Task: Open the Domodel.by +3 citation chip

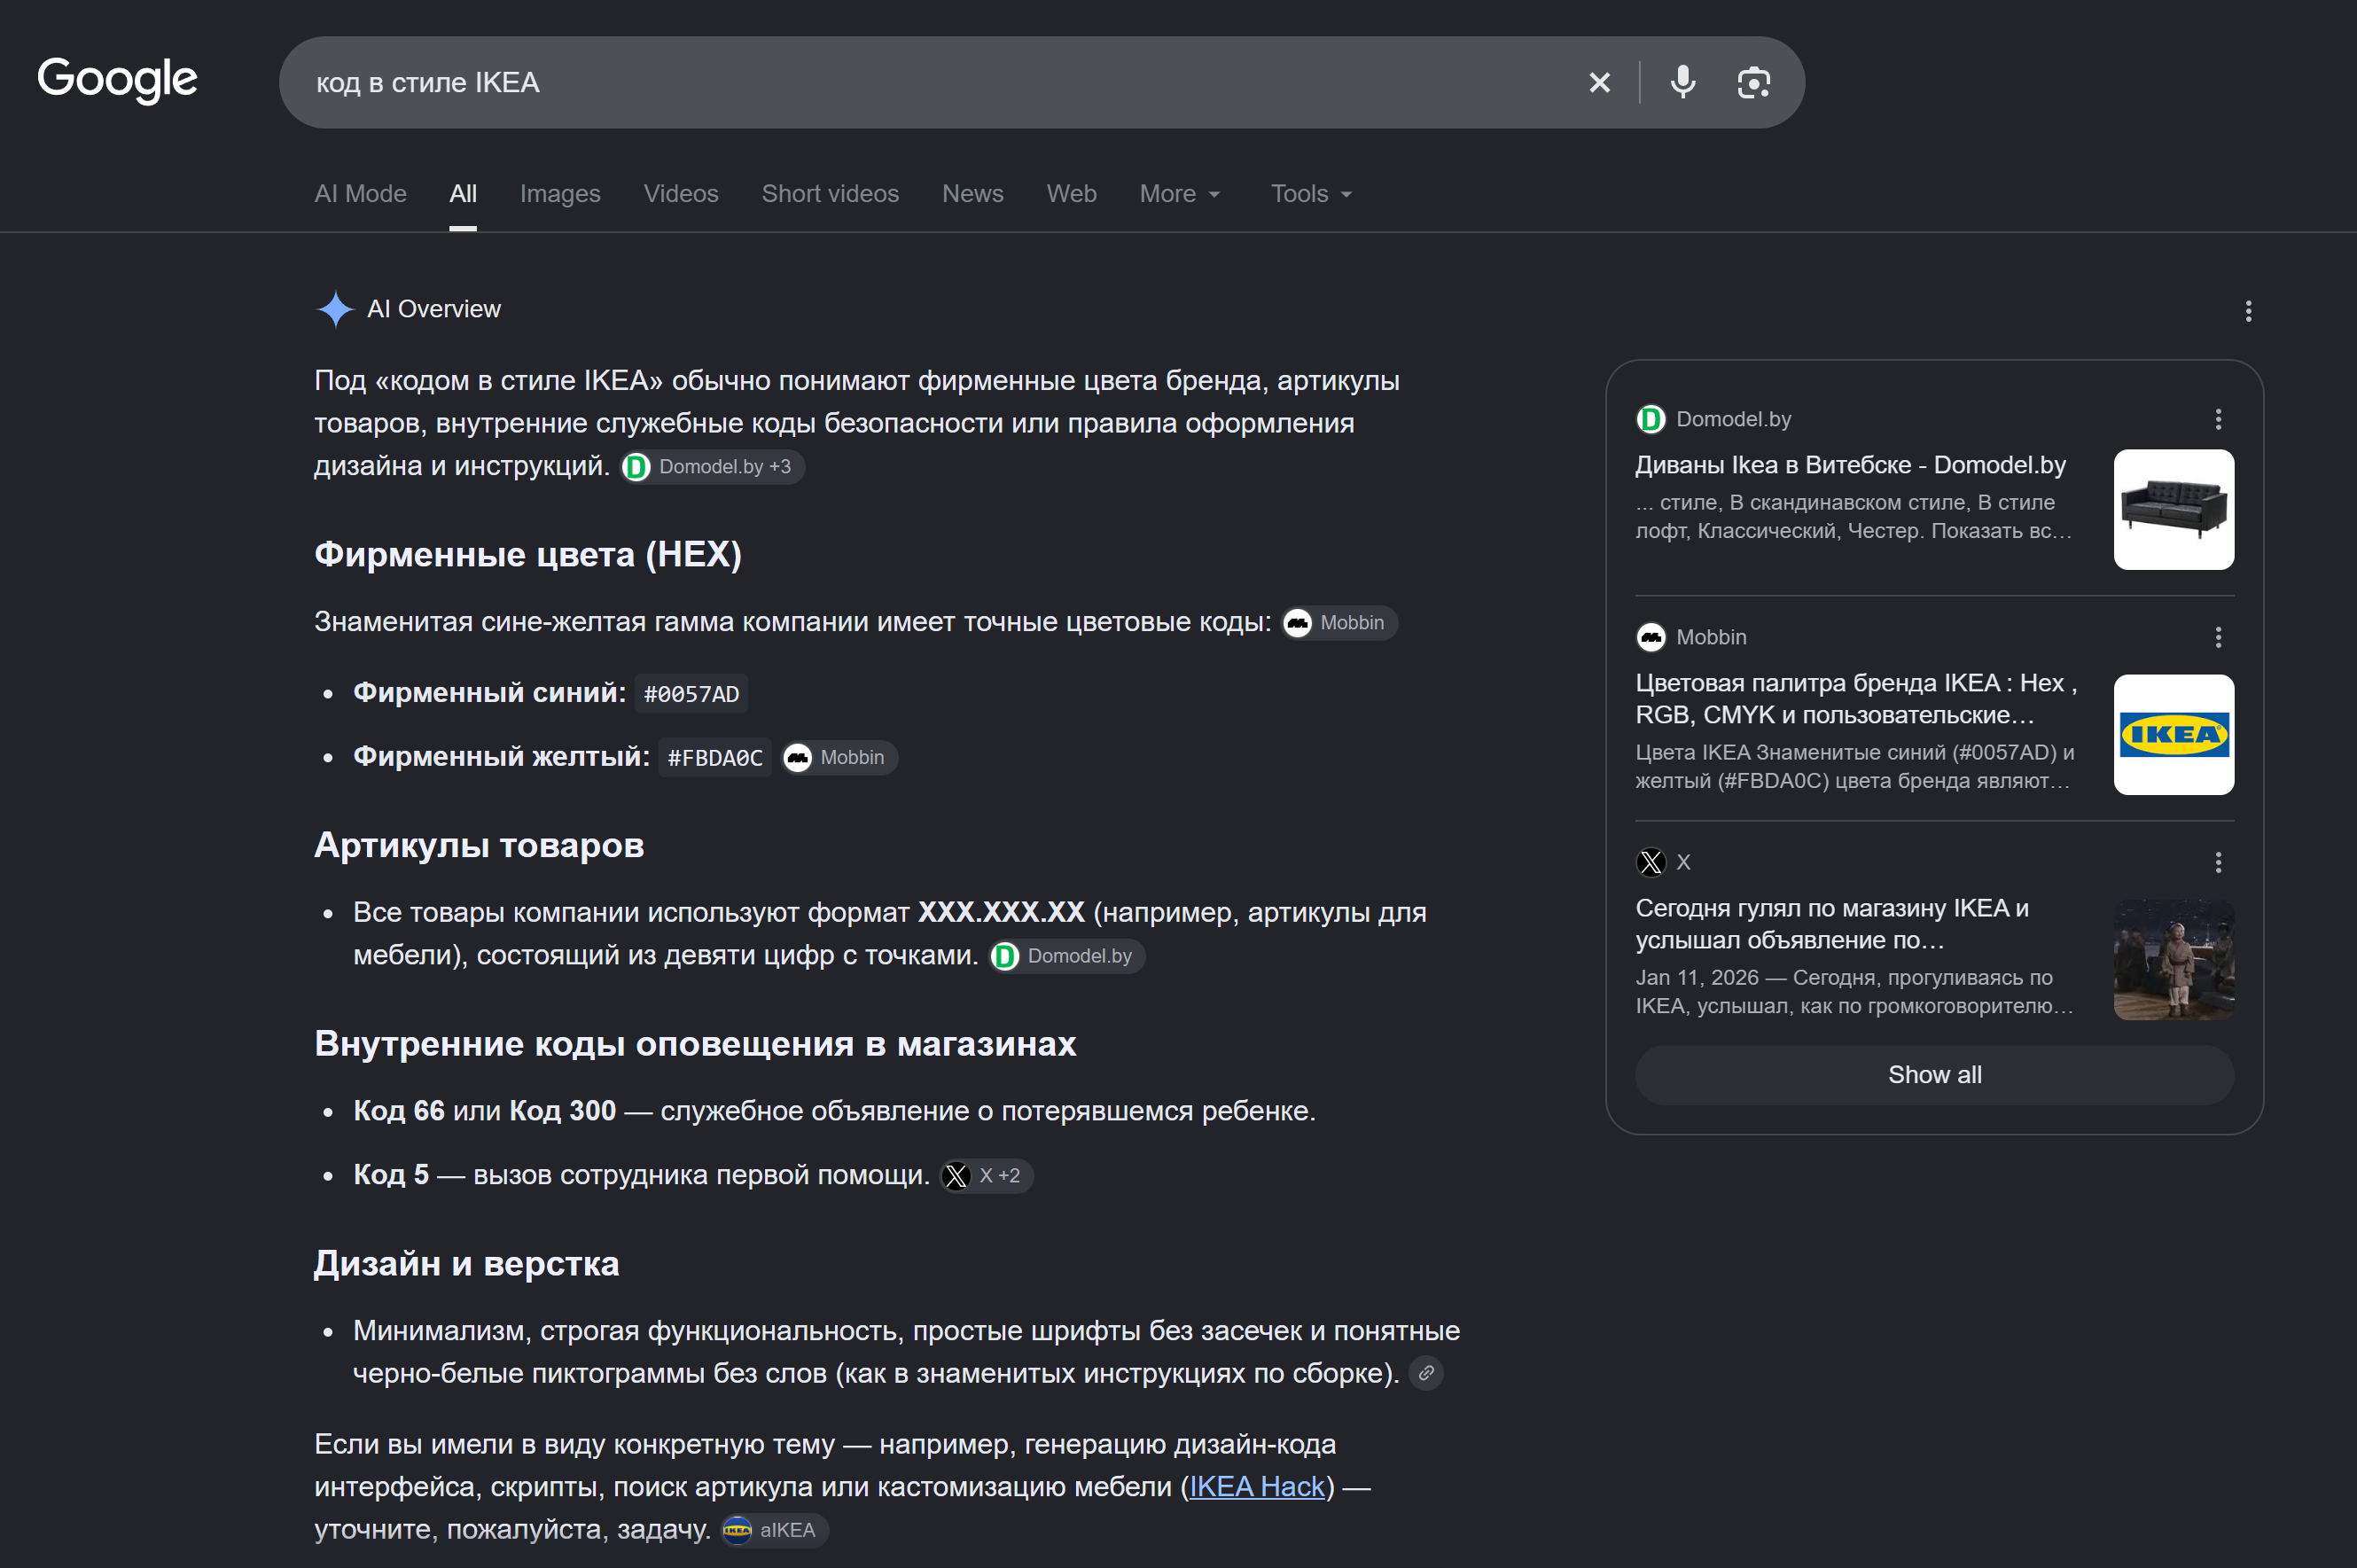Action: (713, 467)
